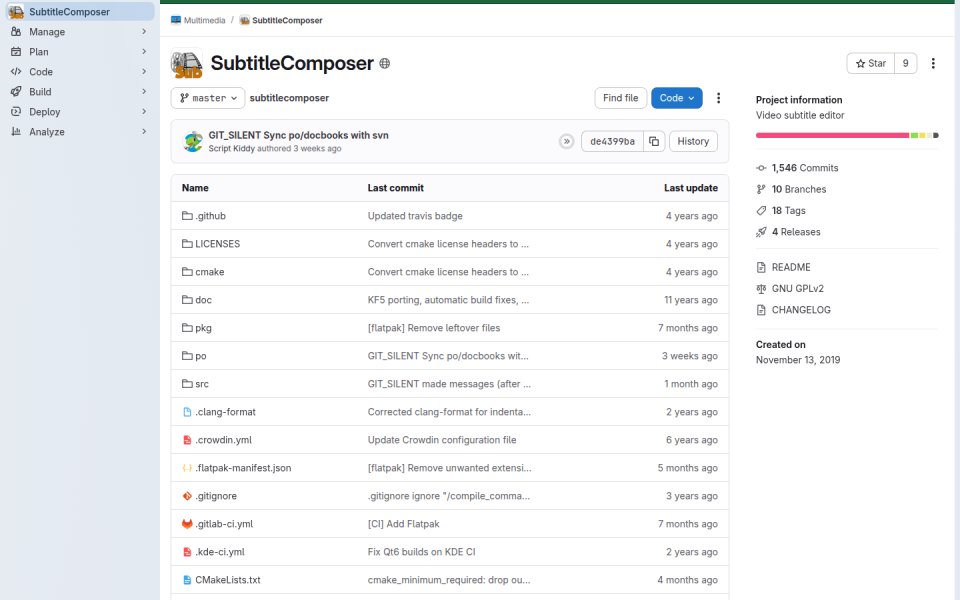Click the public visibility globe icon
Image resolution: width=960 pixels, height=600 pixels.
[x=384, y=64]
